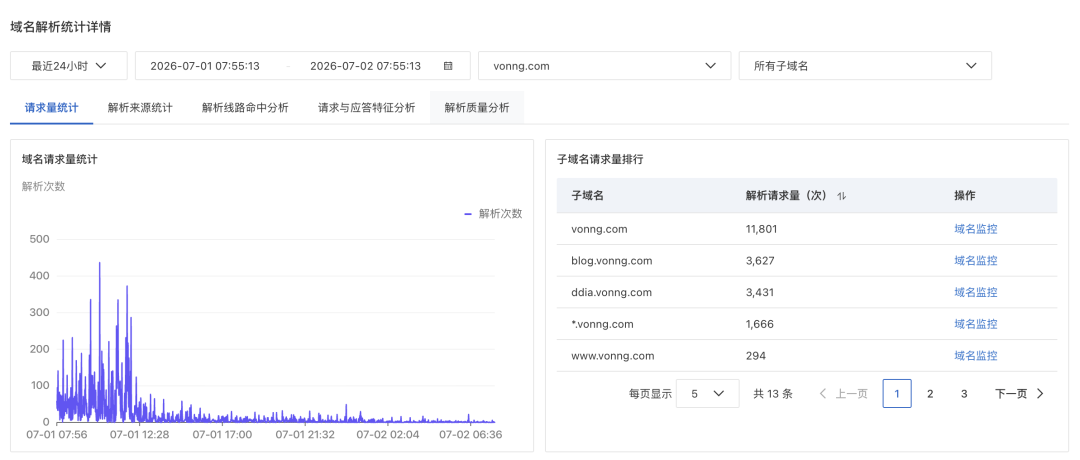Click the 3,431 request count value

pos(760,293)
